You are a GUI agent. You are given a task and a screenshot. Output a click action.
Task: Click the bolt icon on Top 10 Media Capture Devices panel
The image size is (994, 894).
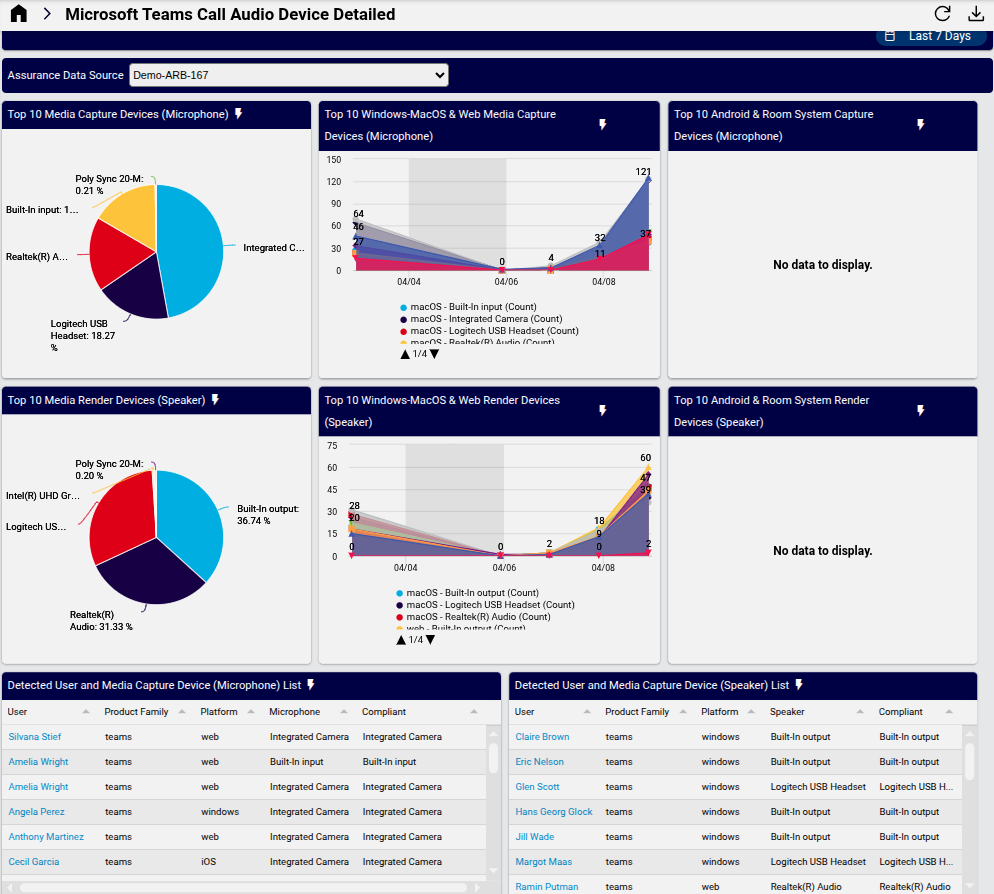coord(239,113)
